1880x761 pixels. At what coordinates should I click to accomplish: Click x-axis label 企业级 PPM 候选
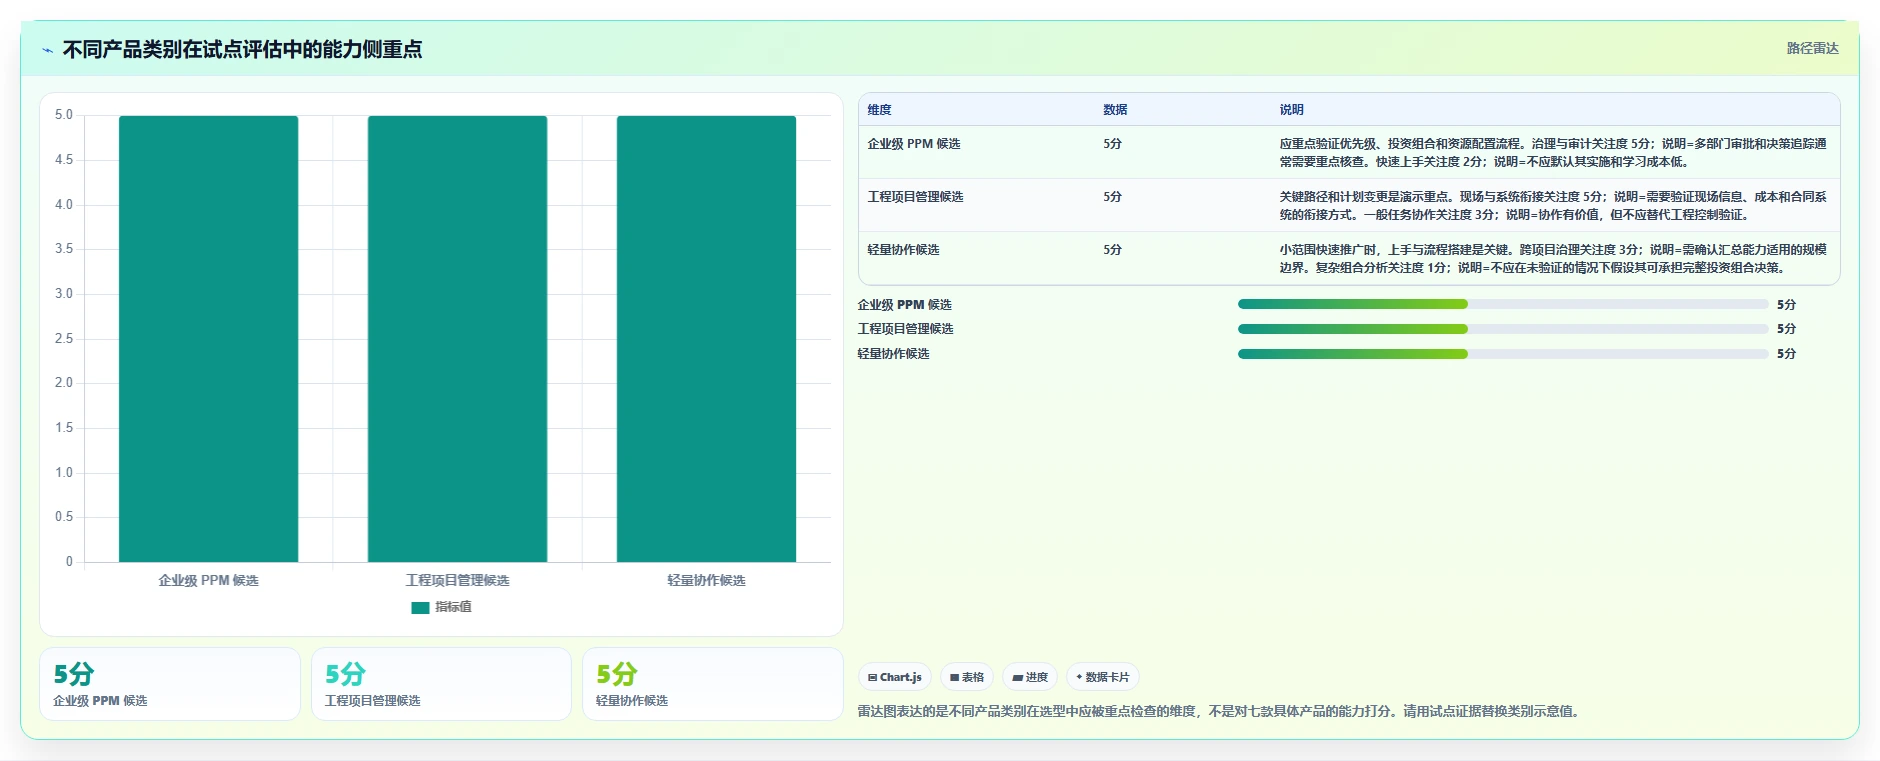[x=208, y=580]
